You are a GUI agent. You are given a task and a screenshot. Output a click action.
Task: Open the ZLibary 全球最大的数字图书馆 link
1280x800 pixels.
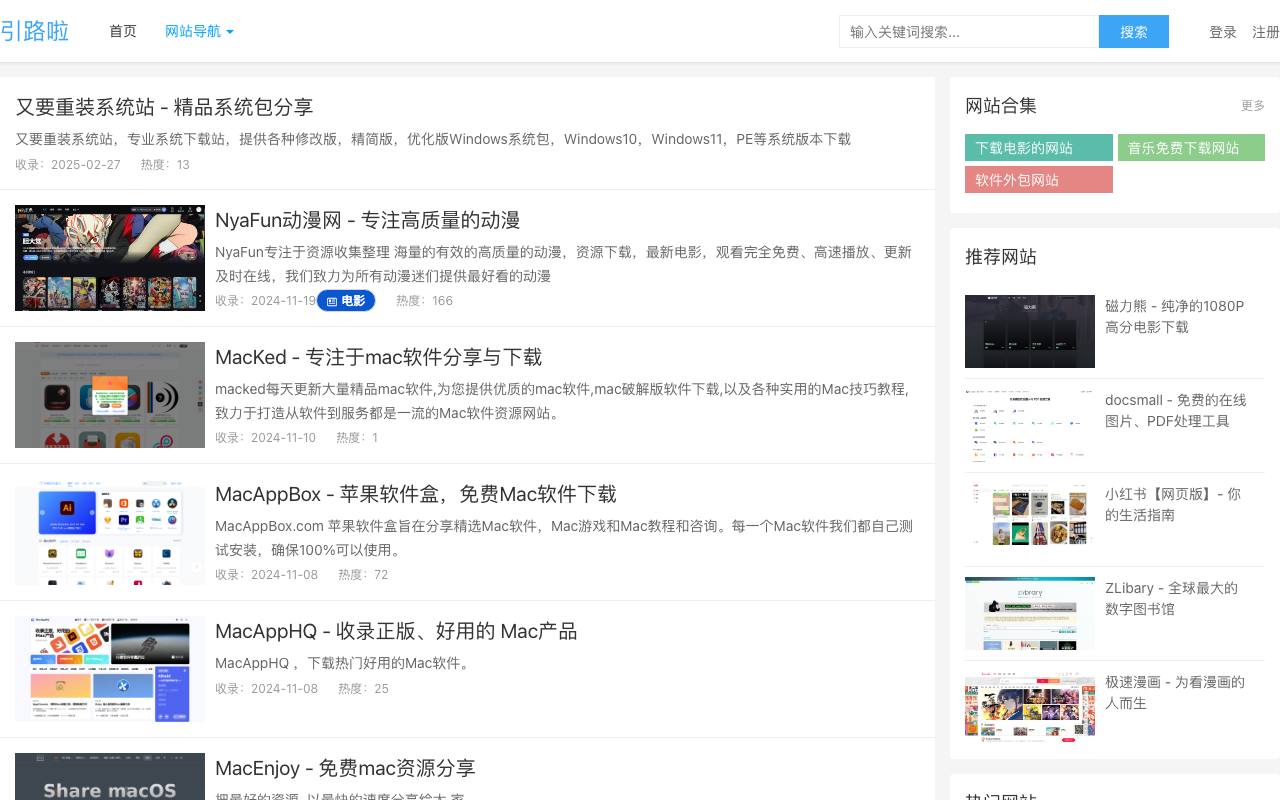1172,598
